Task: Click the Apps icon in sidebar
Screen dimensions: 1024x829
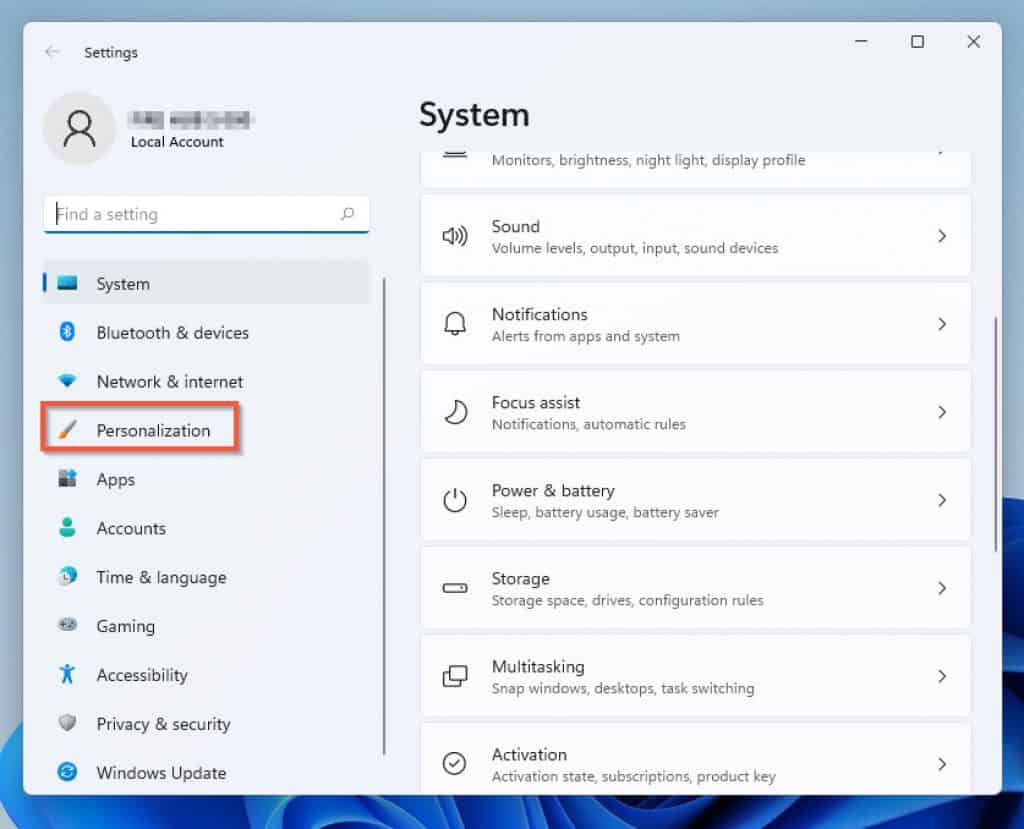Action: point(67,478)
